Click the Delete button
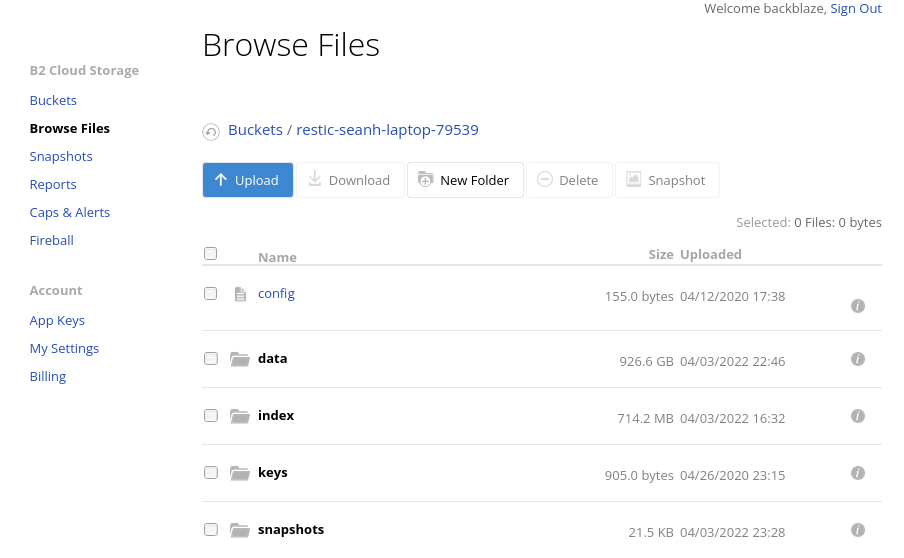The image size is (904, 558). pos(569,180)
